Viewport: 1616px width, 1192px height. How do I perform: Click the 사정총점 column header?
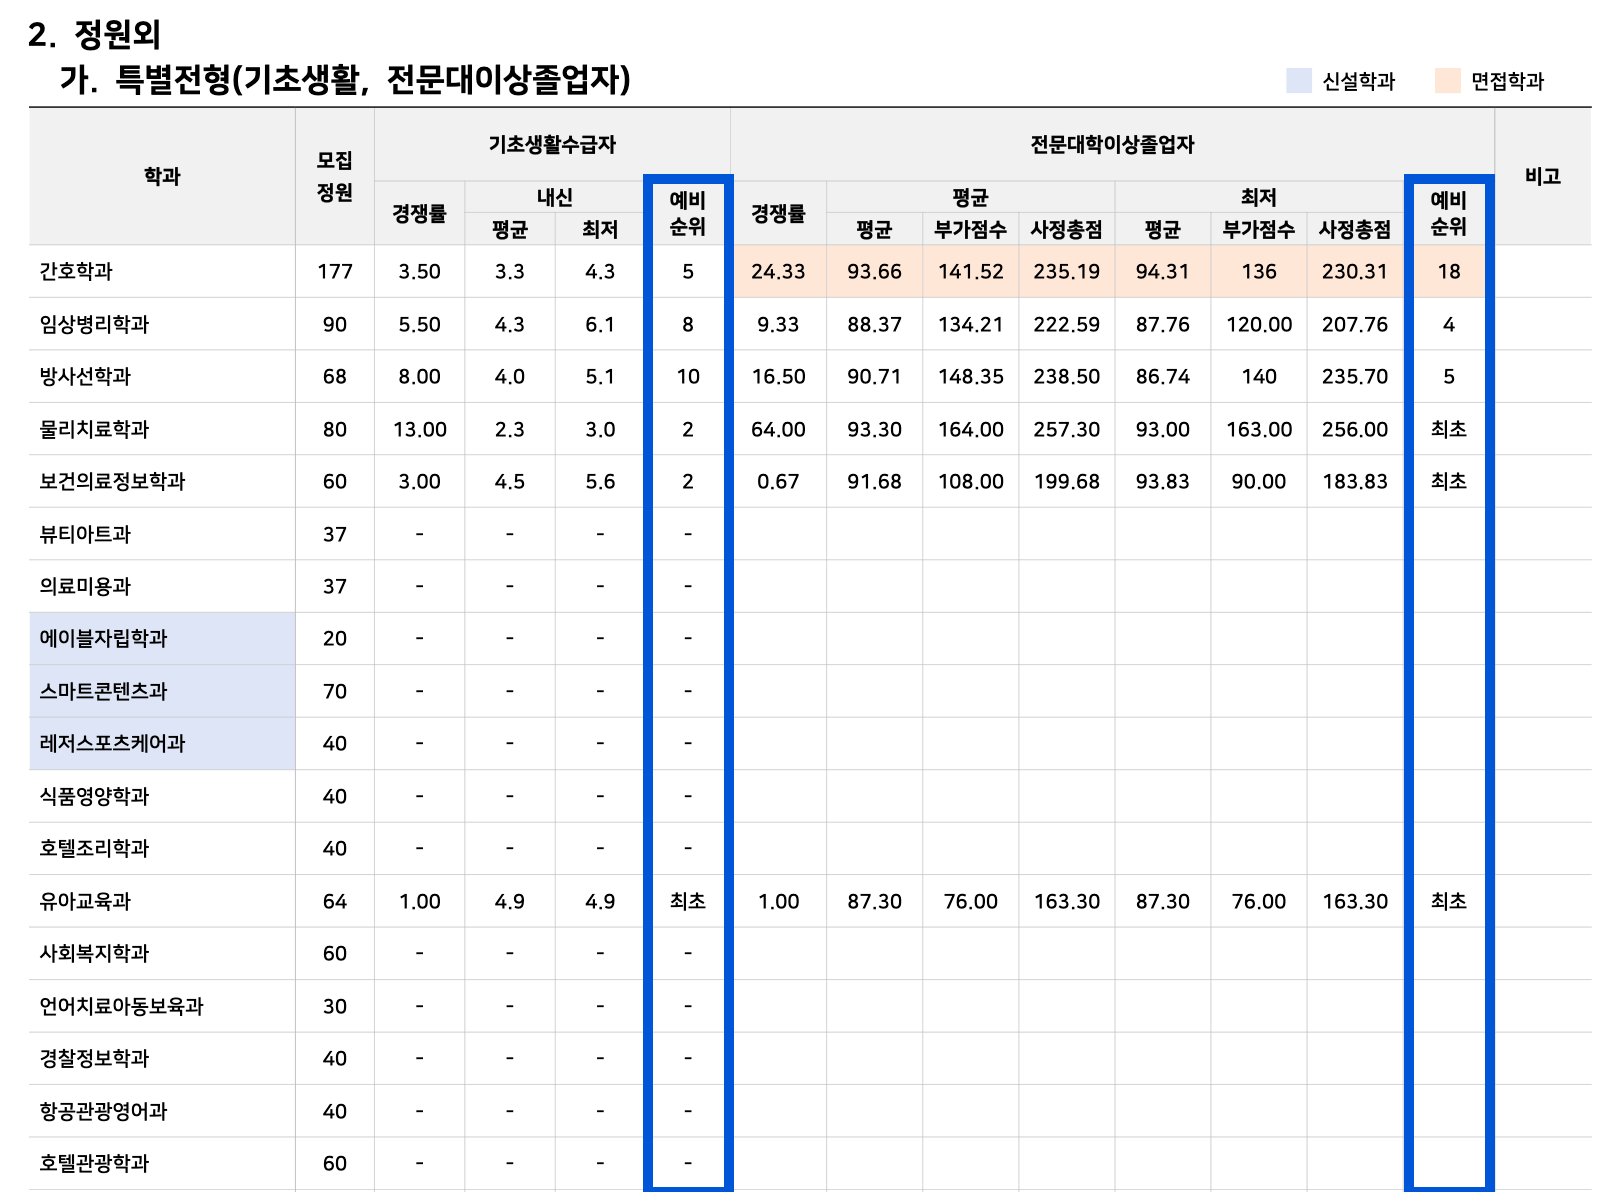(1065, 228)
